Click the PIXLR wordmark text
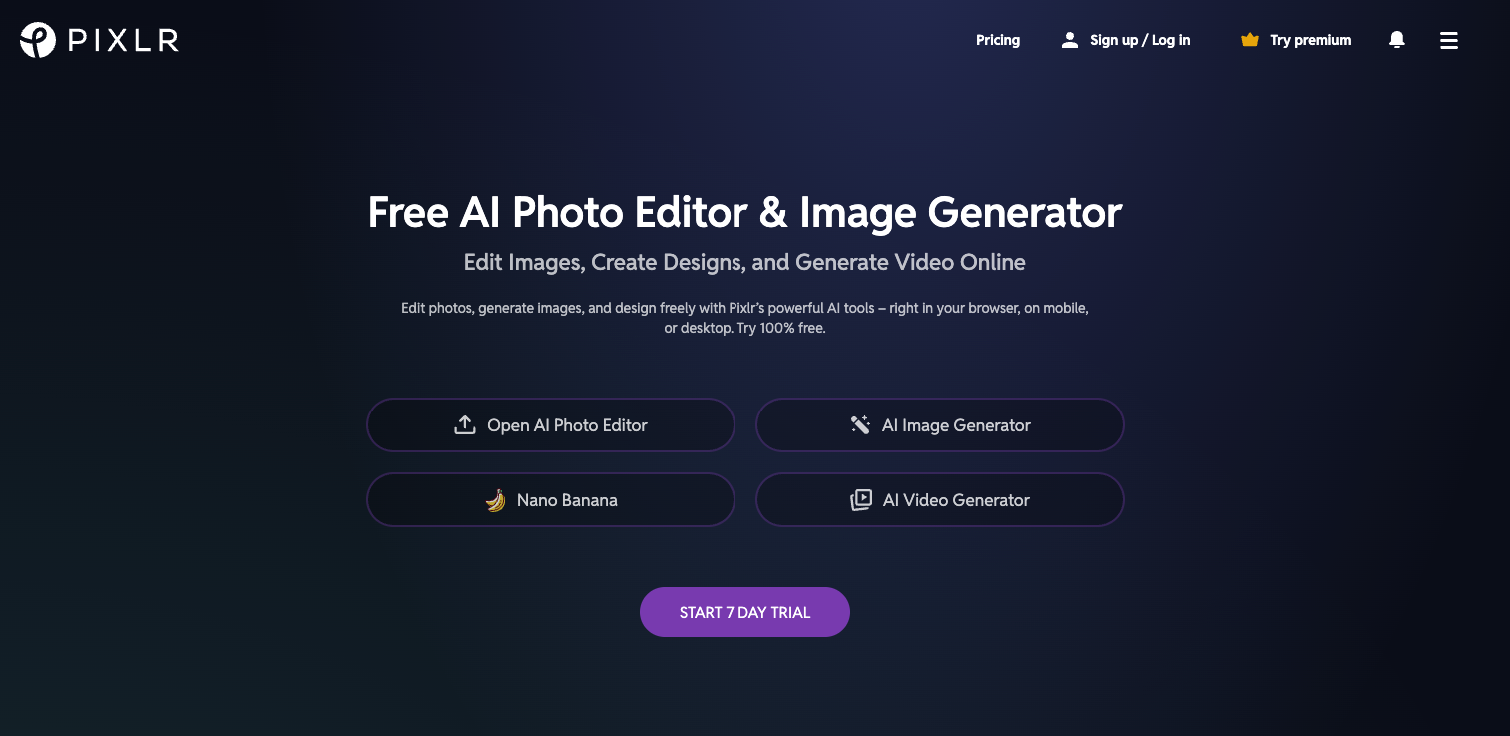1510x736 pixels. (x=123, y=41)
